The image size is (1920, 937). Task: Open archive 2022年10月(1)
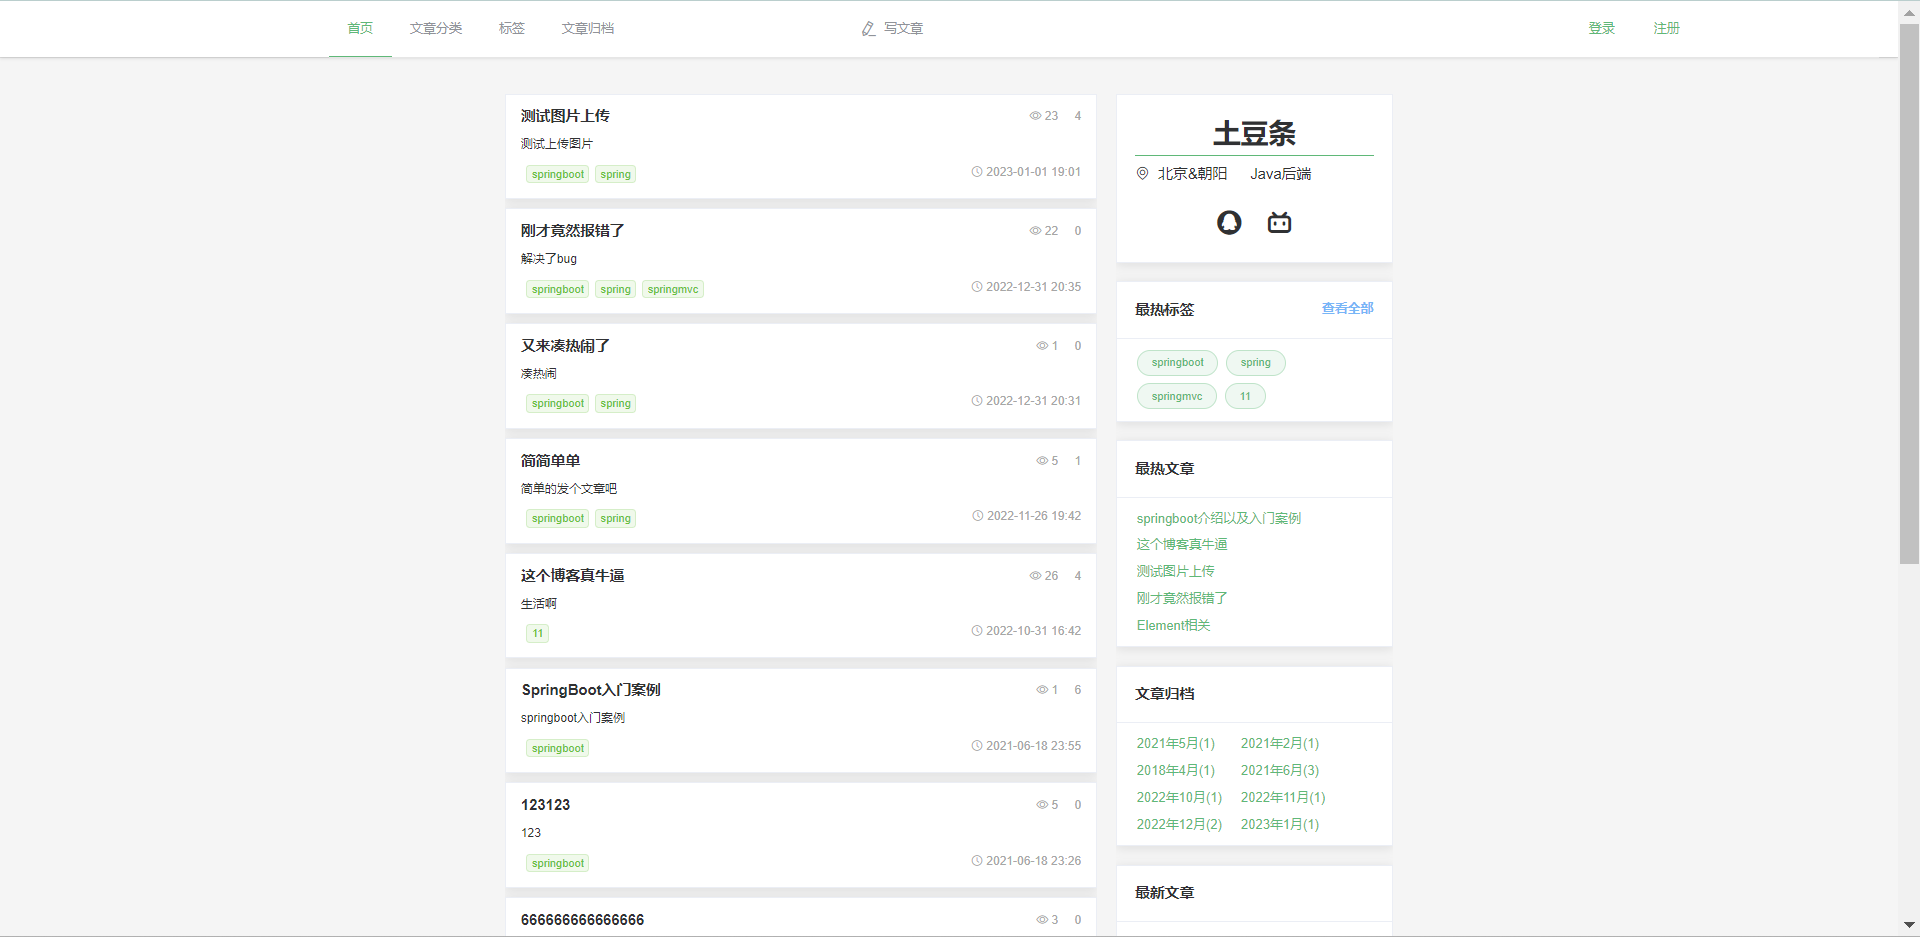1179,798
